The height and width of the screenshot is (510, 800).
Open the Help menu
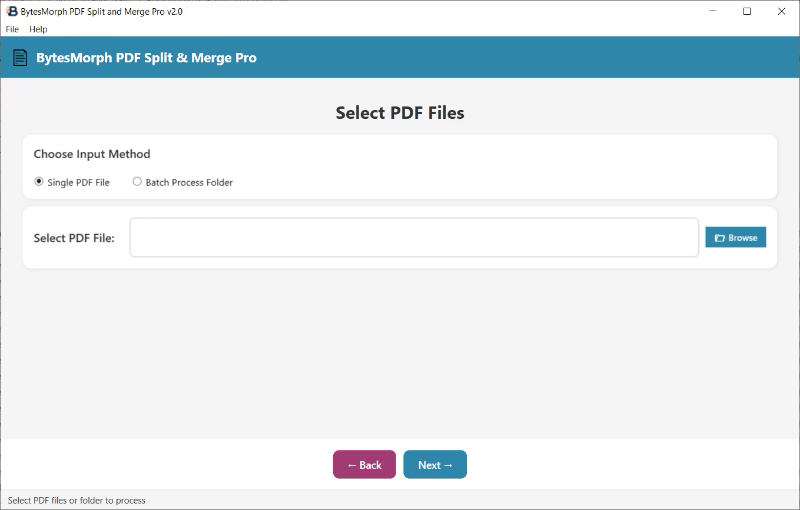point(38,29)
